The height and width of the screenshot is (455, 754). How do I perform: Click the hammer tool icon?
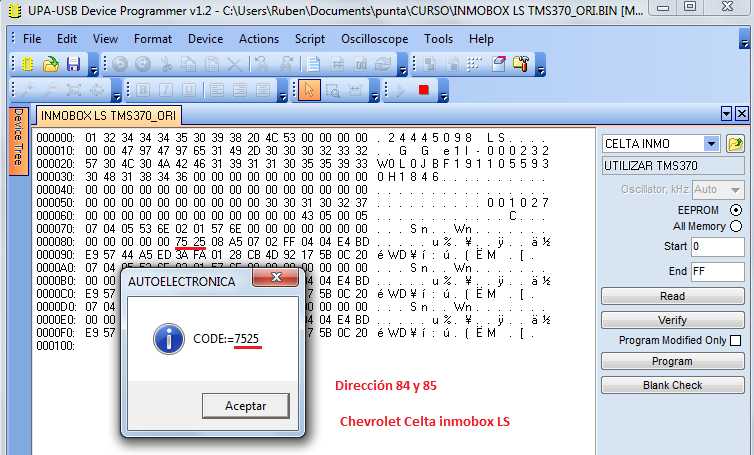click(520, 64)
